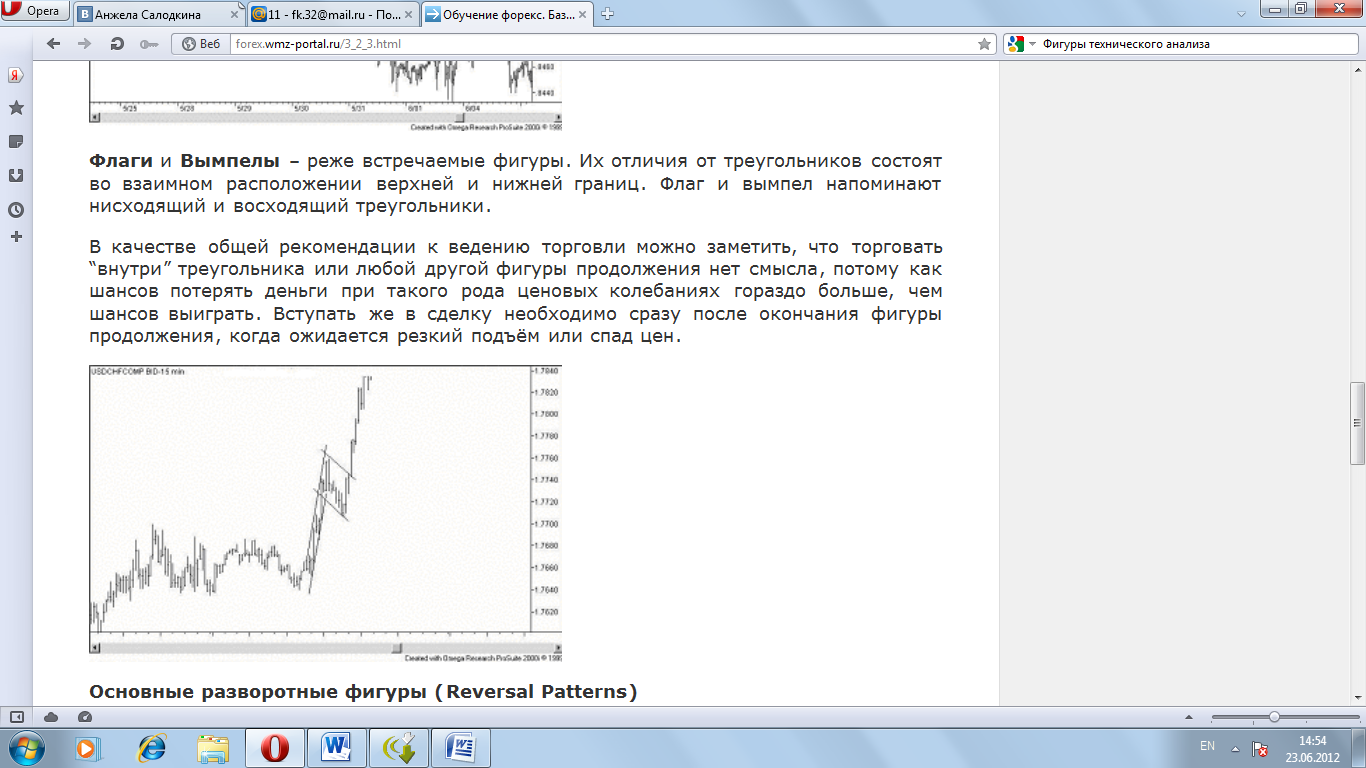This screenshot has height=768, width=1366.
Task: Focus the address bar with forex.wmz-portal.ru URL
Action: pyautogui.click(x=600, y=44)
